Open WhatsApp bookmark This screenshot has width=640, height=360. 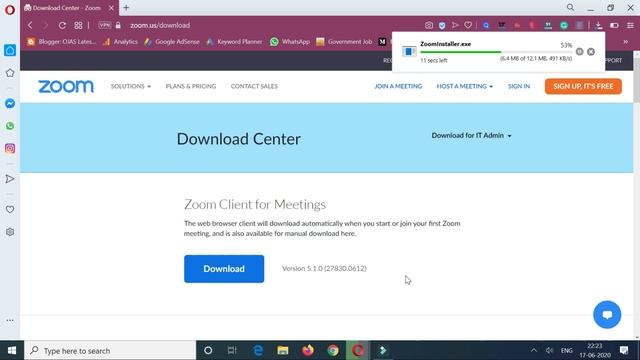(x=290, y=42)
